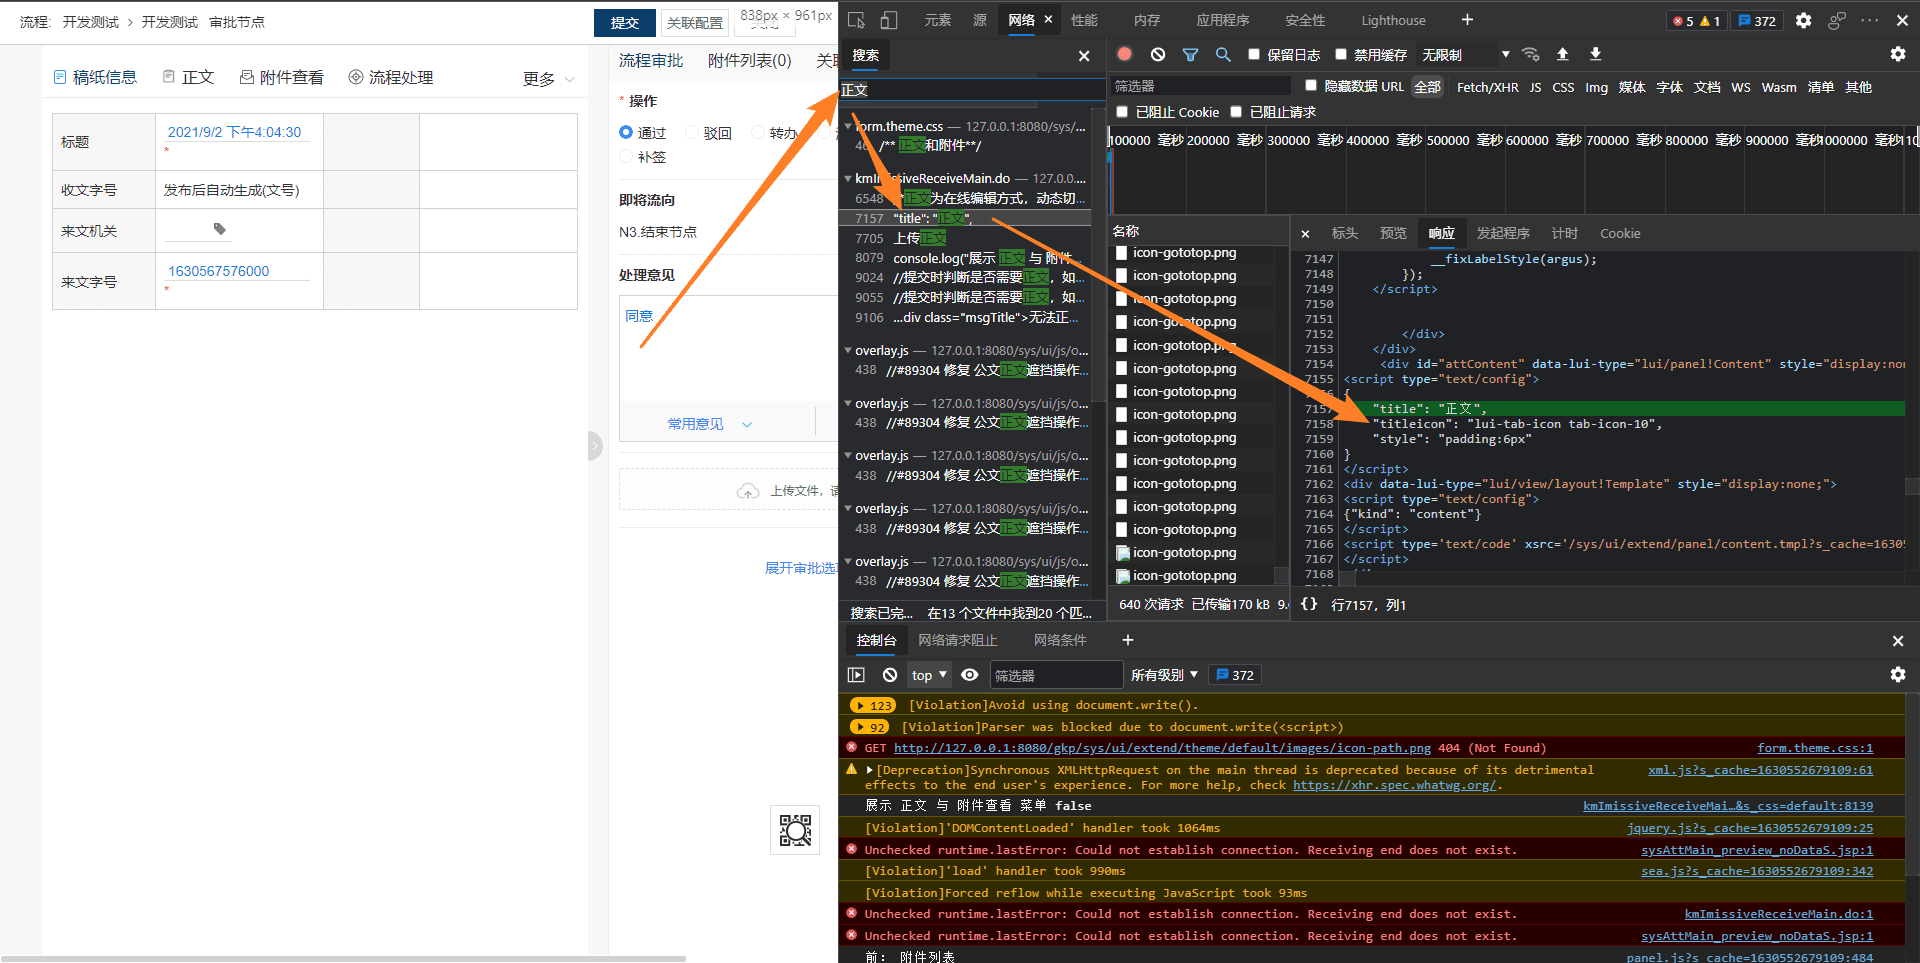Open the console top context dropdown
Screen dimensions: 1920x963
tap(929, 675)
